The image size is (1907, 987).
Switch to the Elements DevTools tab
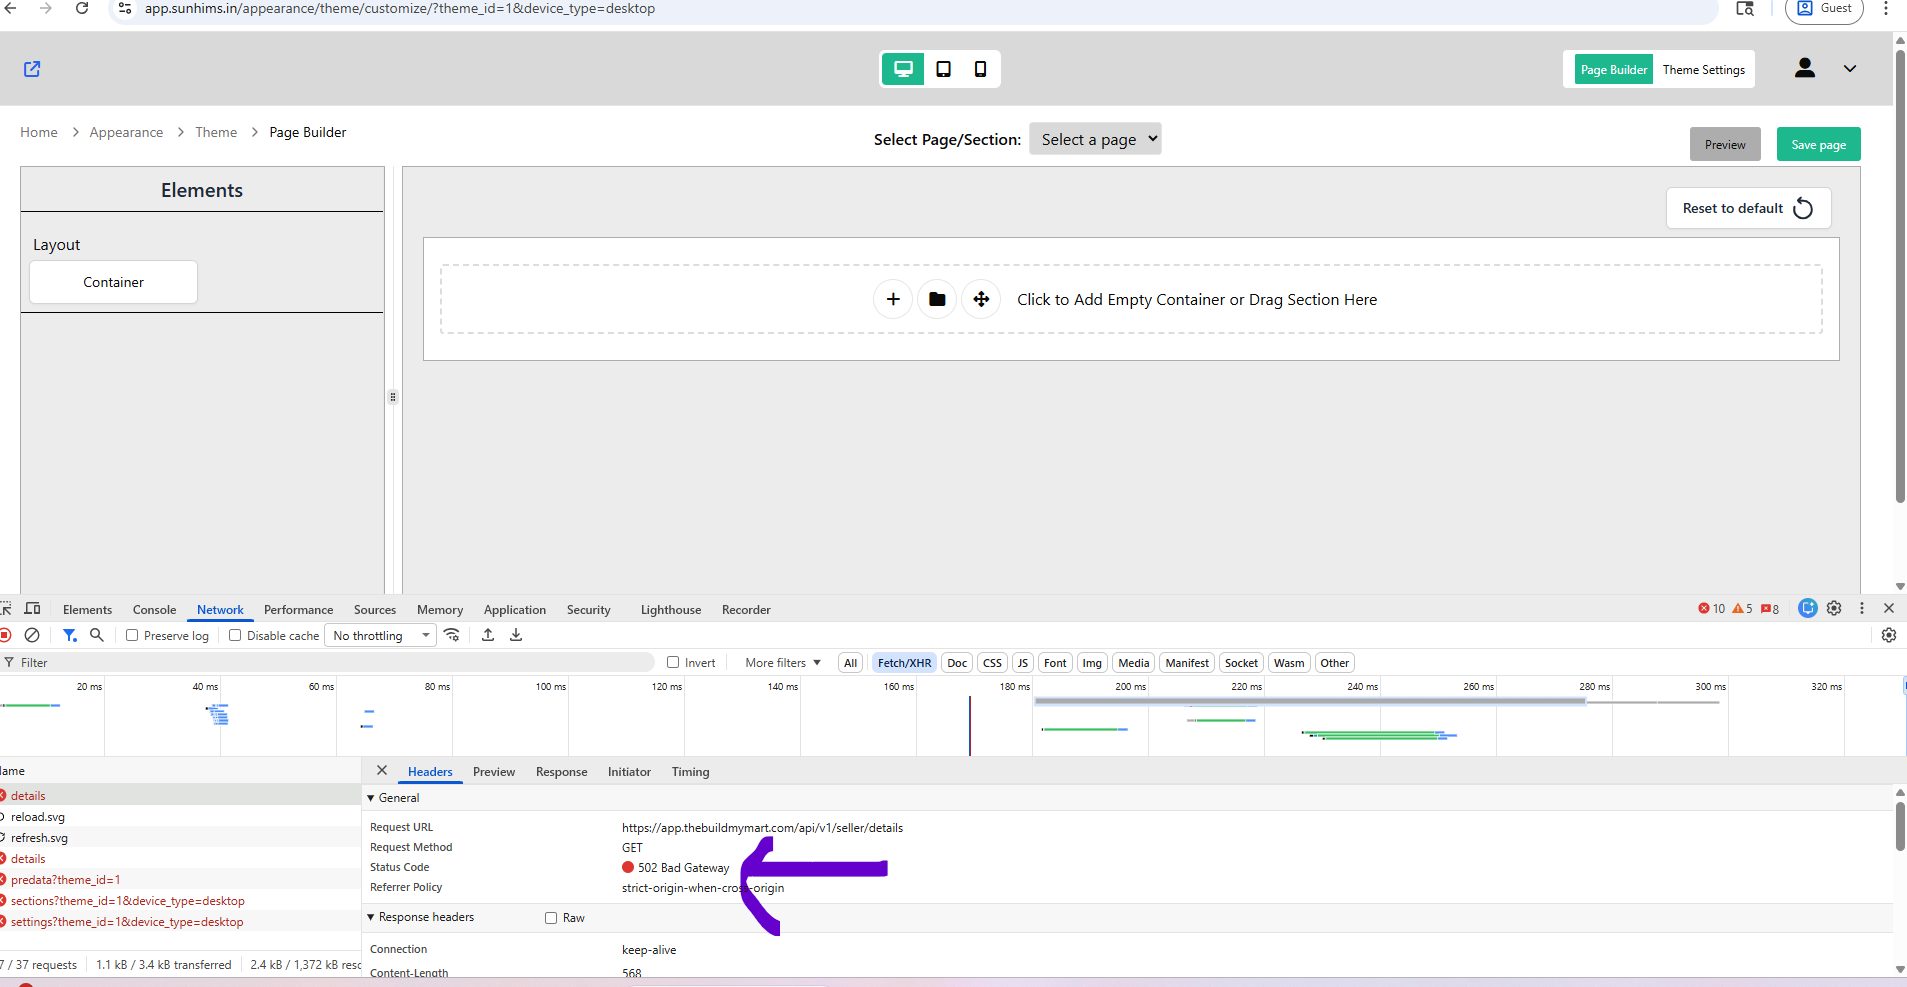coord(87,609)
